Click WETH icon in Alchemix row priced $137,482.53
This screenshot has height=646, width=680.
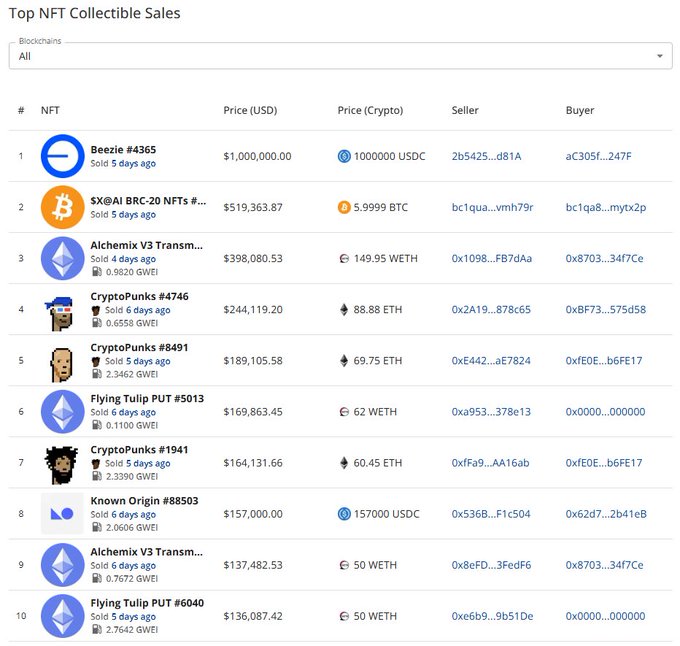344,565
